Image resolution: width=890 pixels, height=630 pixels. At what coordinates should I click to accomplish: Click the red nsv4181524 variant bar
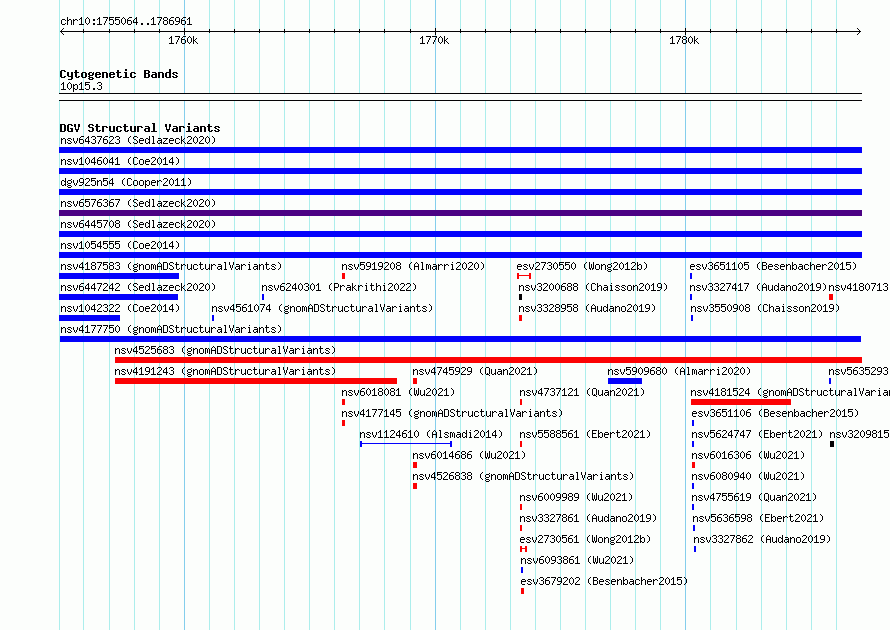740,402
